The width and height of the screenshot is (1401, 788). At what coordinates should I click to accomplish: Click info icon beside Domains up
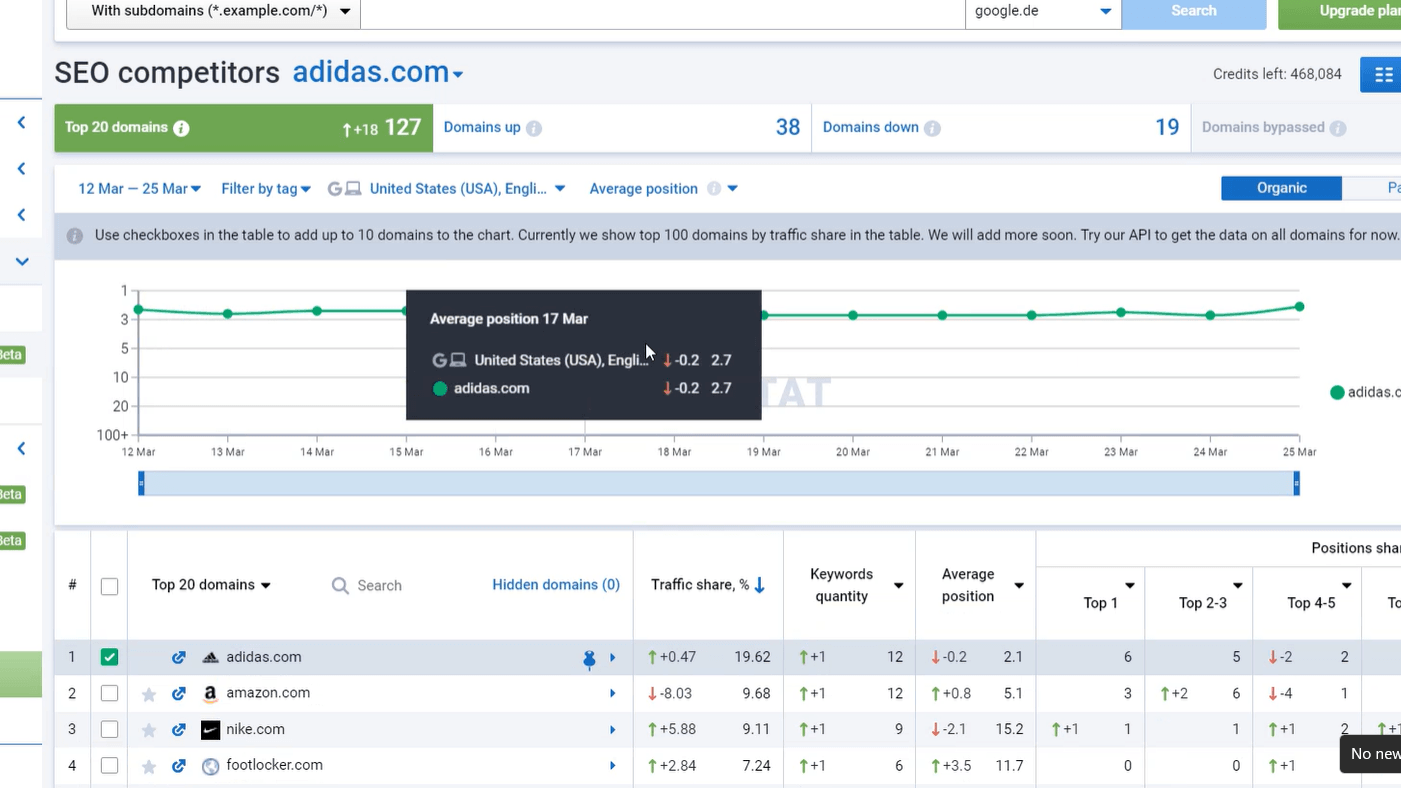click(x=534, y=128)
